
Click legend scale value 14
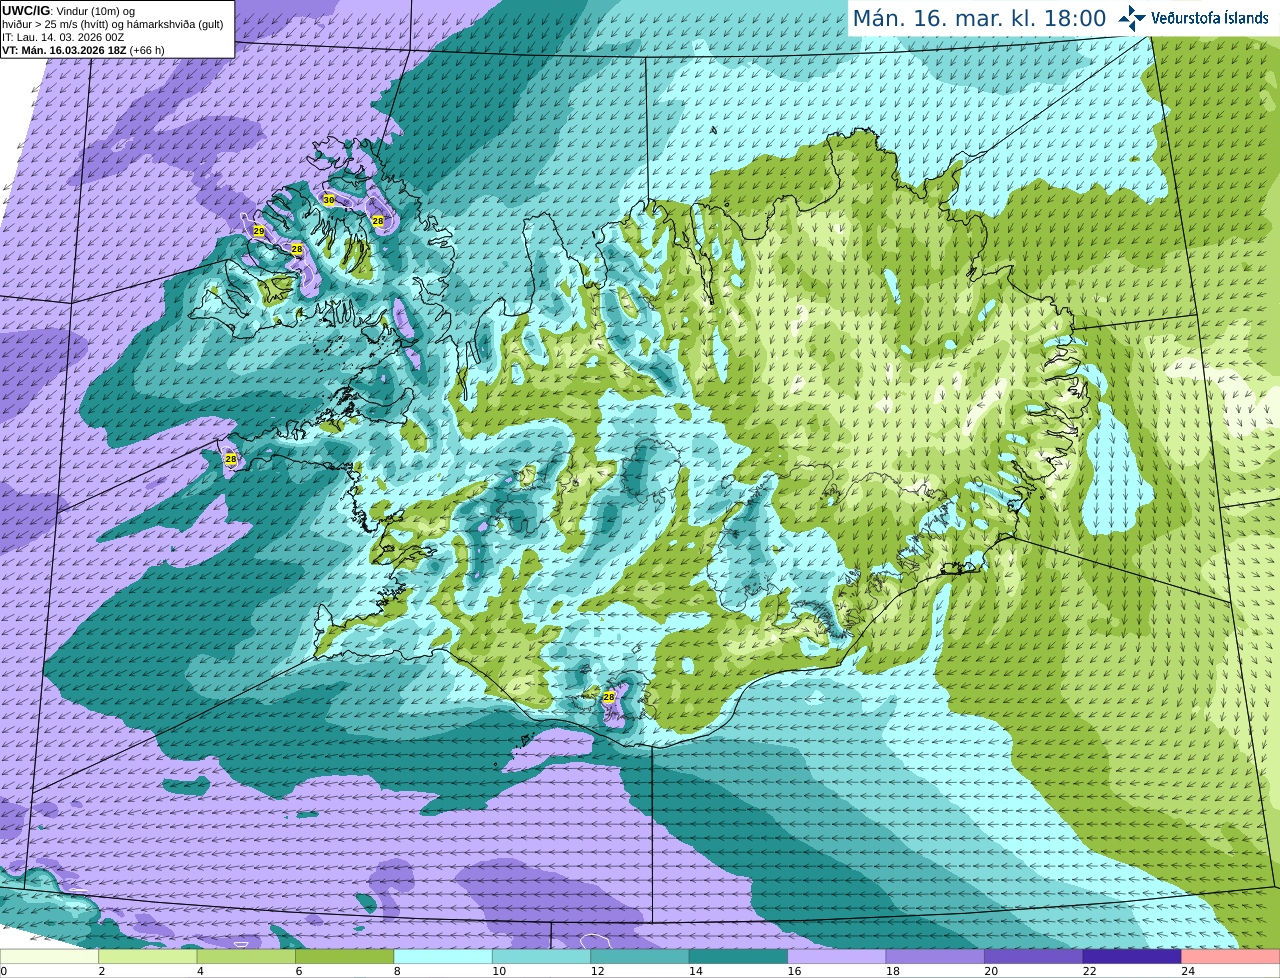point(696,971)
